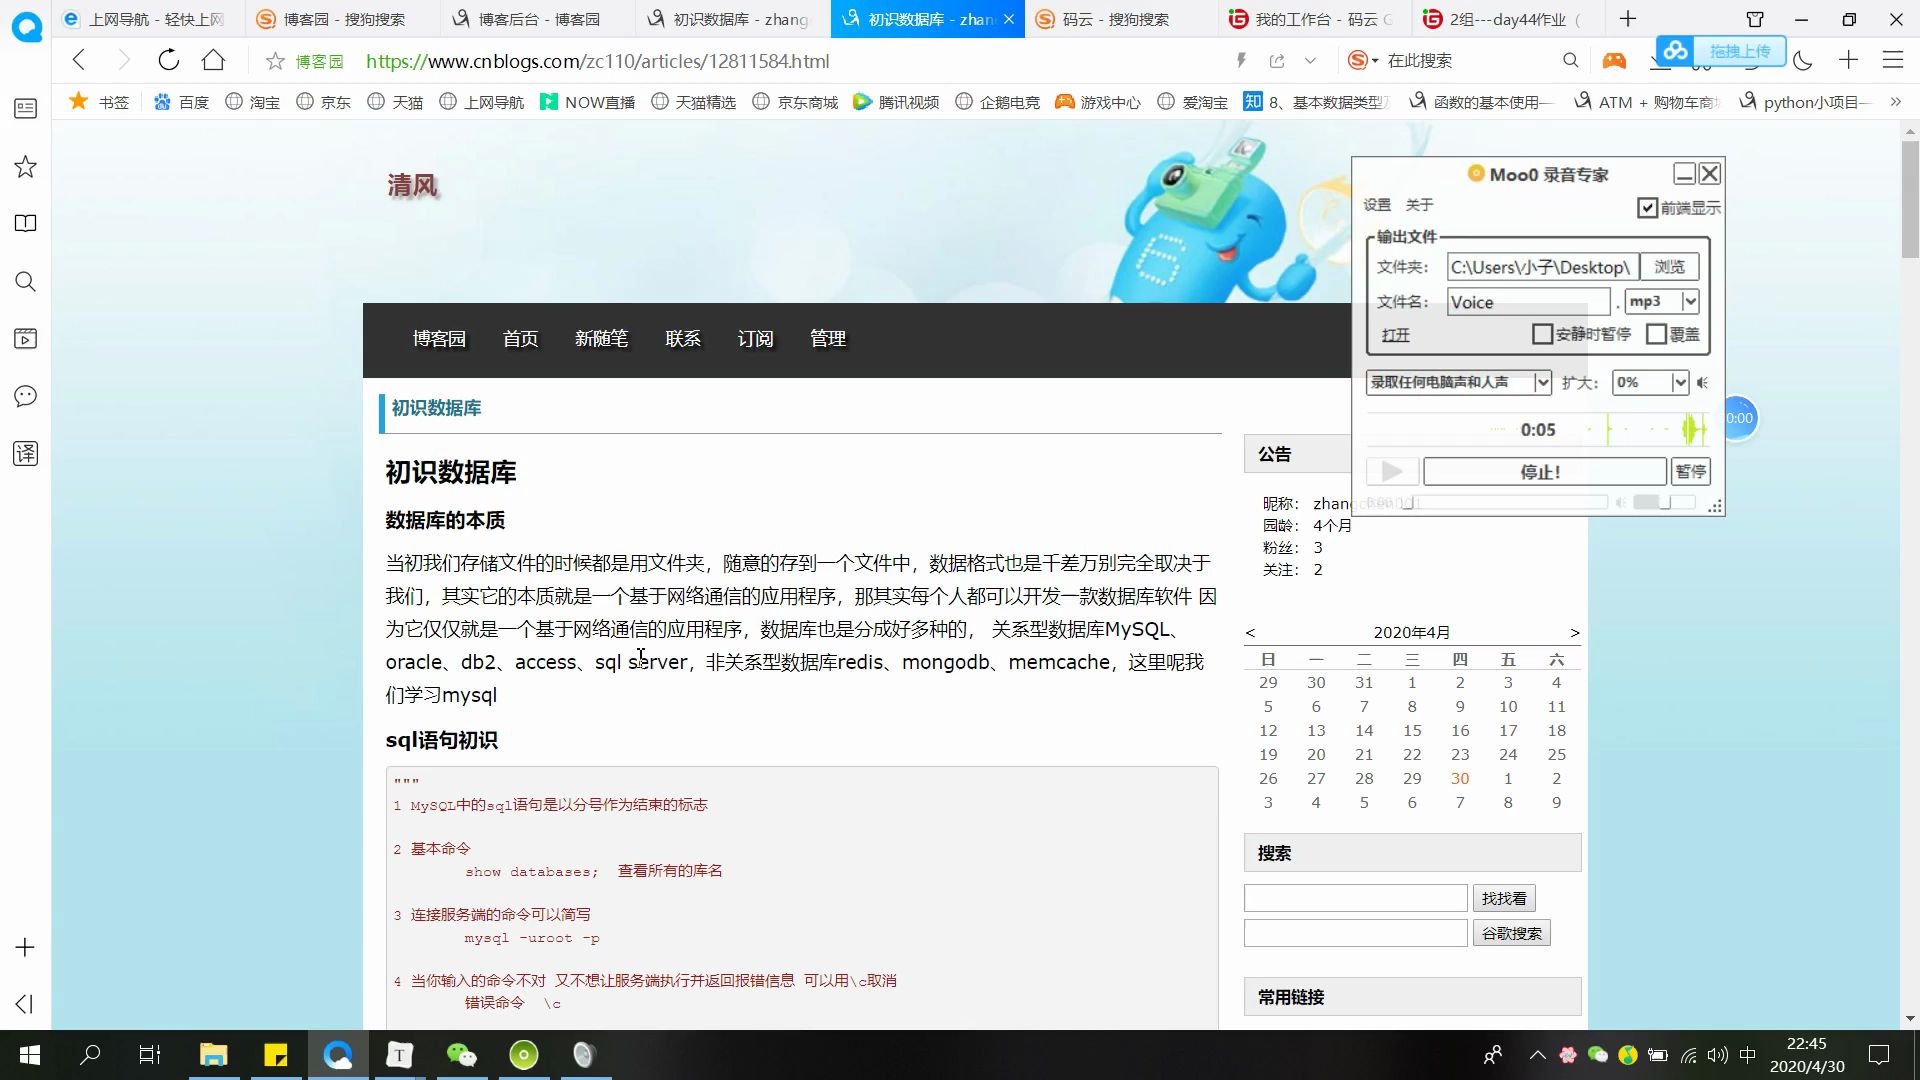Expand the 0% boost dropdown
The width and height of the screenshot is (1920, 1080).
point(1680,382)
